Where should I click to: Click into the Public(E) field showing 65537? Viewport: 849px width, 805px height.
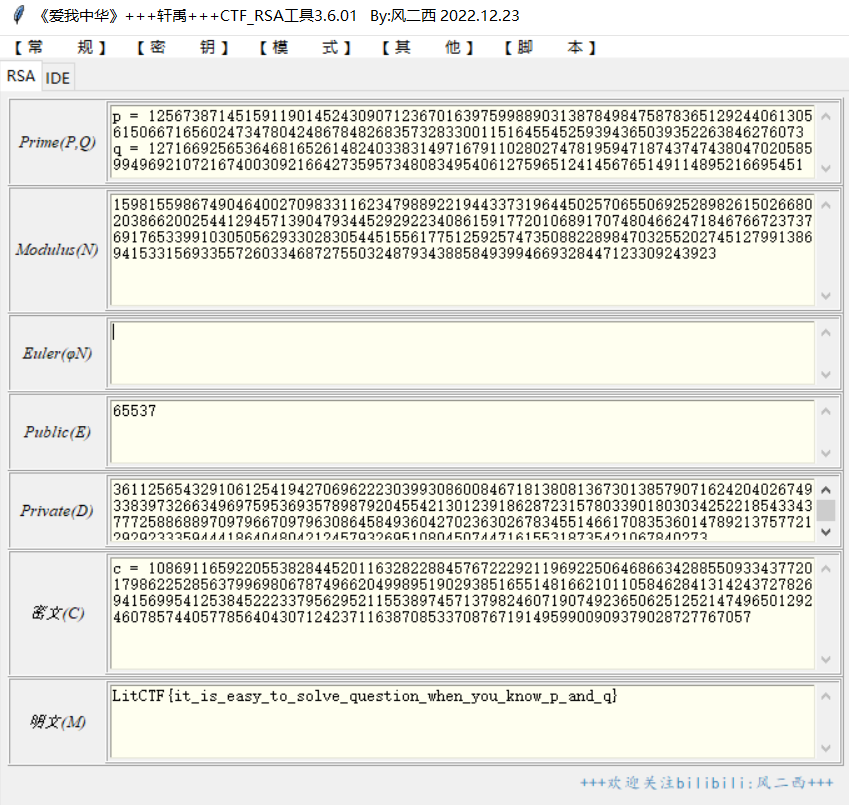point(460,431)
